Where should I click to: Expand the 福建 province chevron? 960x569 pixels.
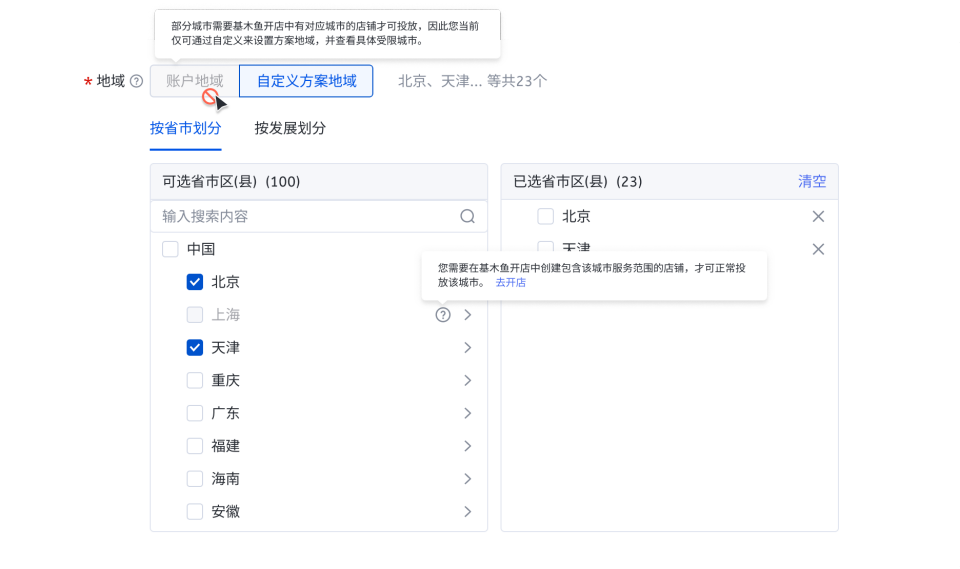point(467,446)
